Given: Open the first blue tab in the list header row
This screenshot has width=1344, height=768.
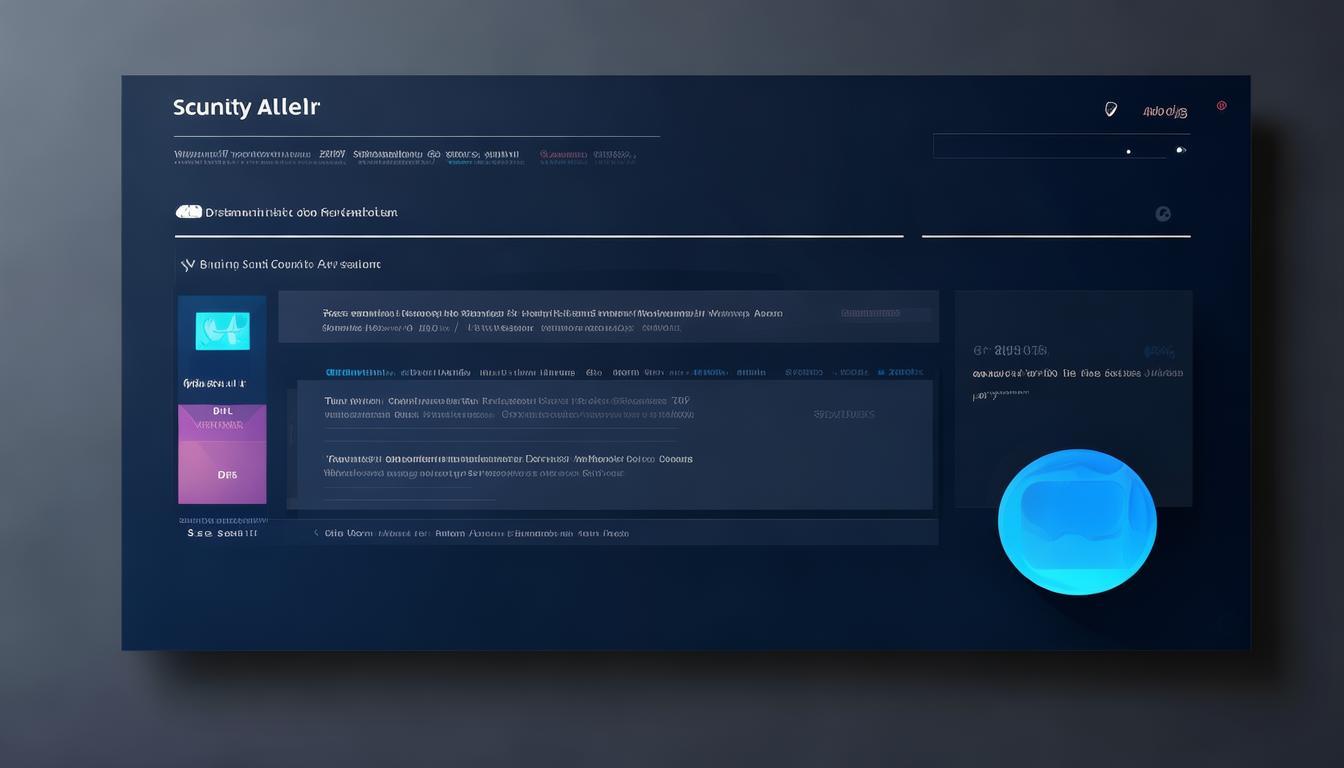Looking at the screenshot, I should [359, 372].
